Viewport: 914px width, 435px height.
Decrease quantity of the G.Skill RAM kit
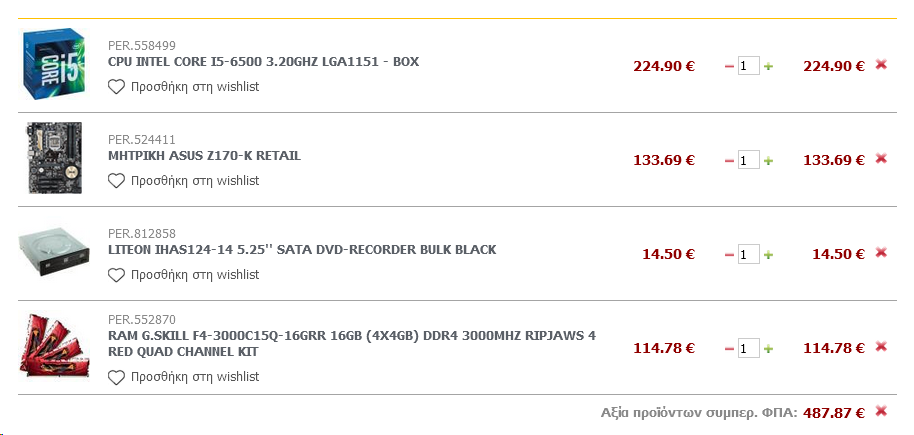point(729,349)
